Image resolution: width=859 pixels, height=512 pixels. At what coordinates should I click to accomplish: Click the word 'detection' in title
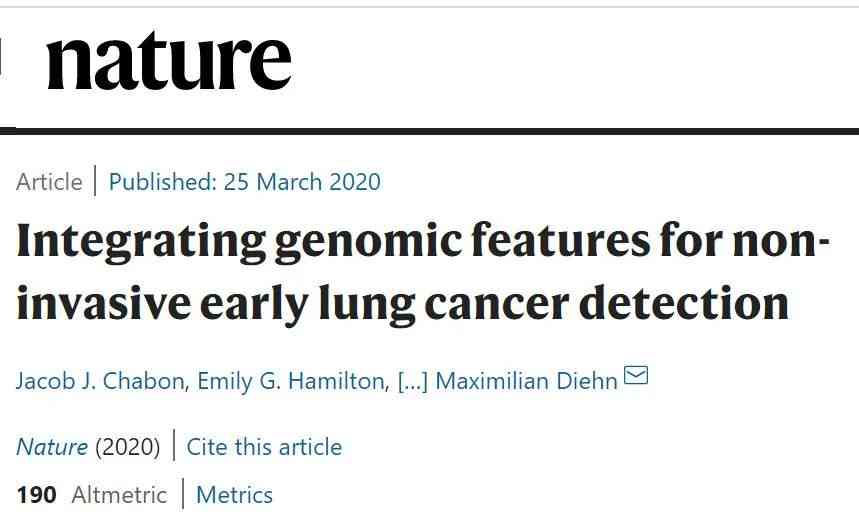(684, 302)
